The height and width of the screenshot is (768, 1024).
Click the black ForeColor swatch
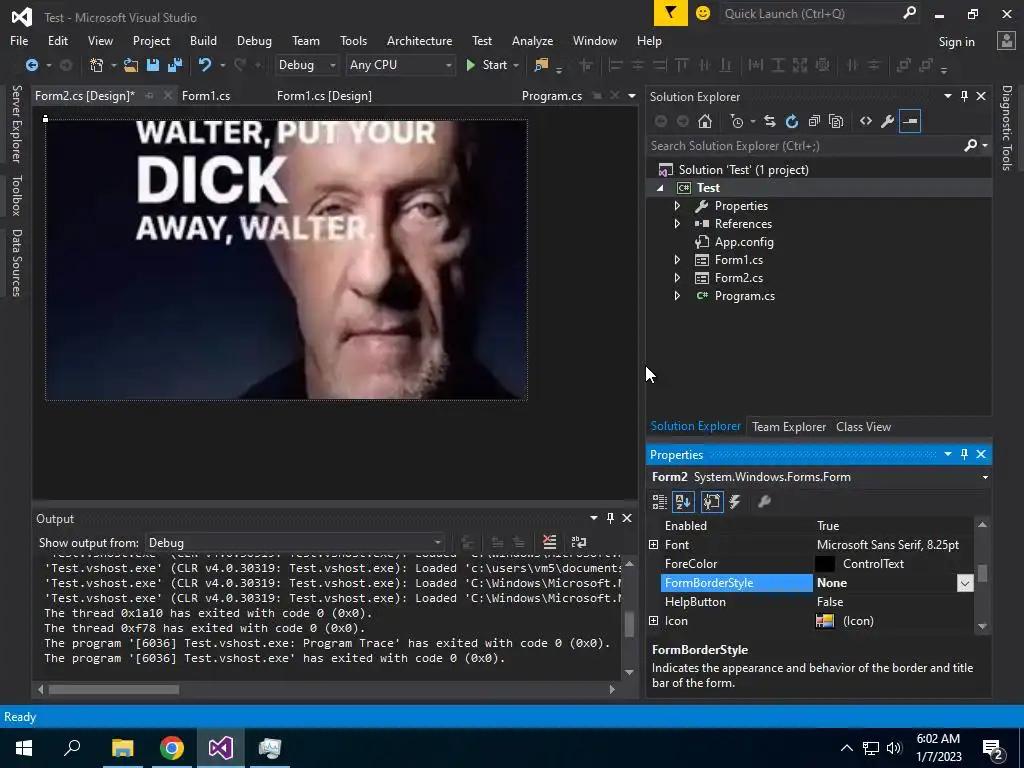coord(825,564)
